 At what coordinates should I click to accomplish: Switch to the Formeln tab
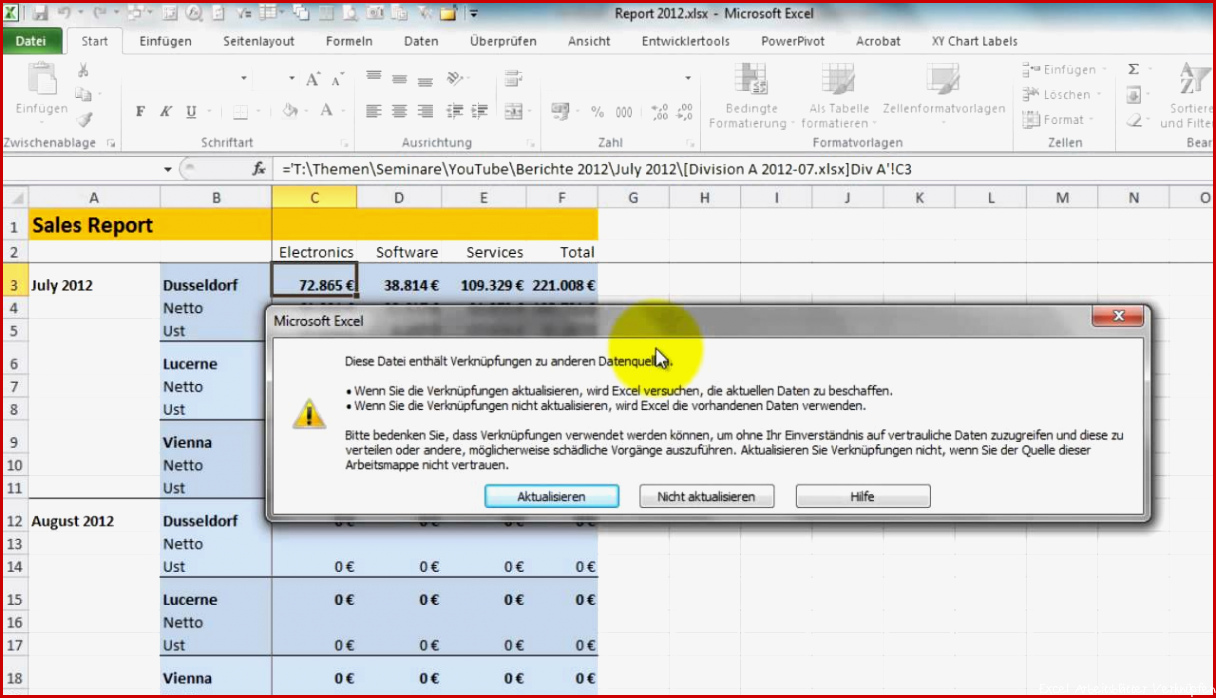coord(349,41)
